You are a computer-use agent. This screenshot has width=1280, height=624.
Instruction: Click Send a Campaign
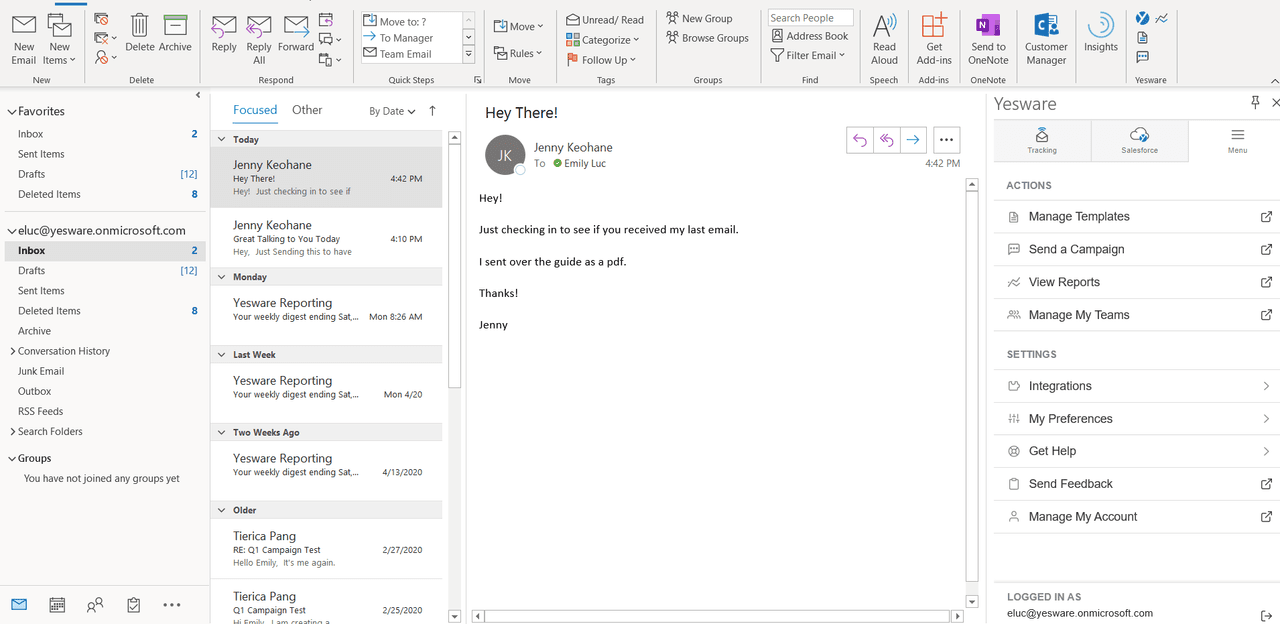click(x=1137, y=250)
